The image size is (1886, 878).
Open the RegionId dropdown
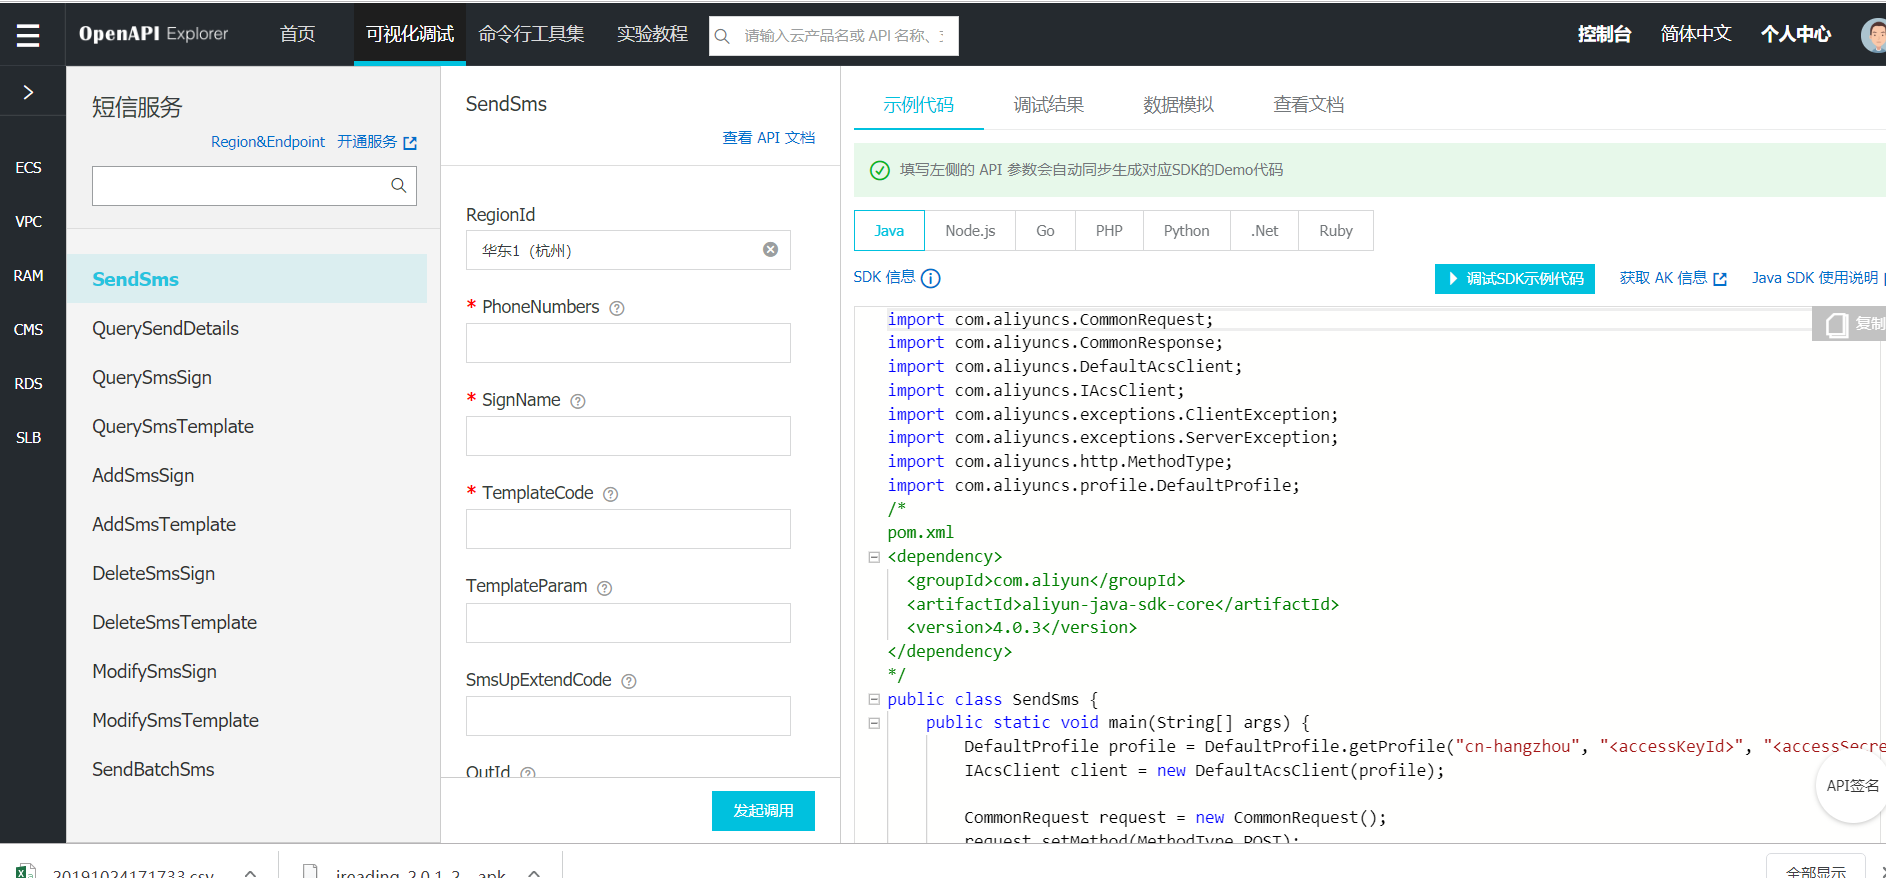628,250
